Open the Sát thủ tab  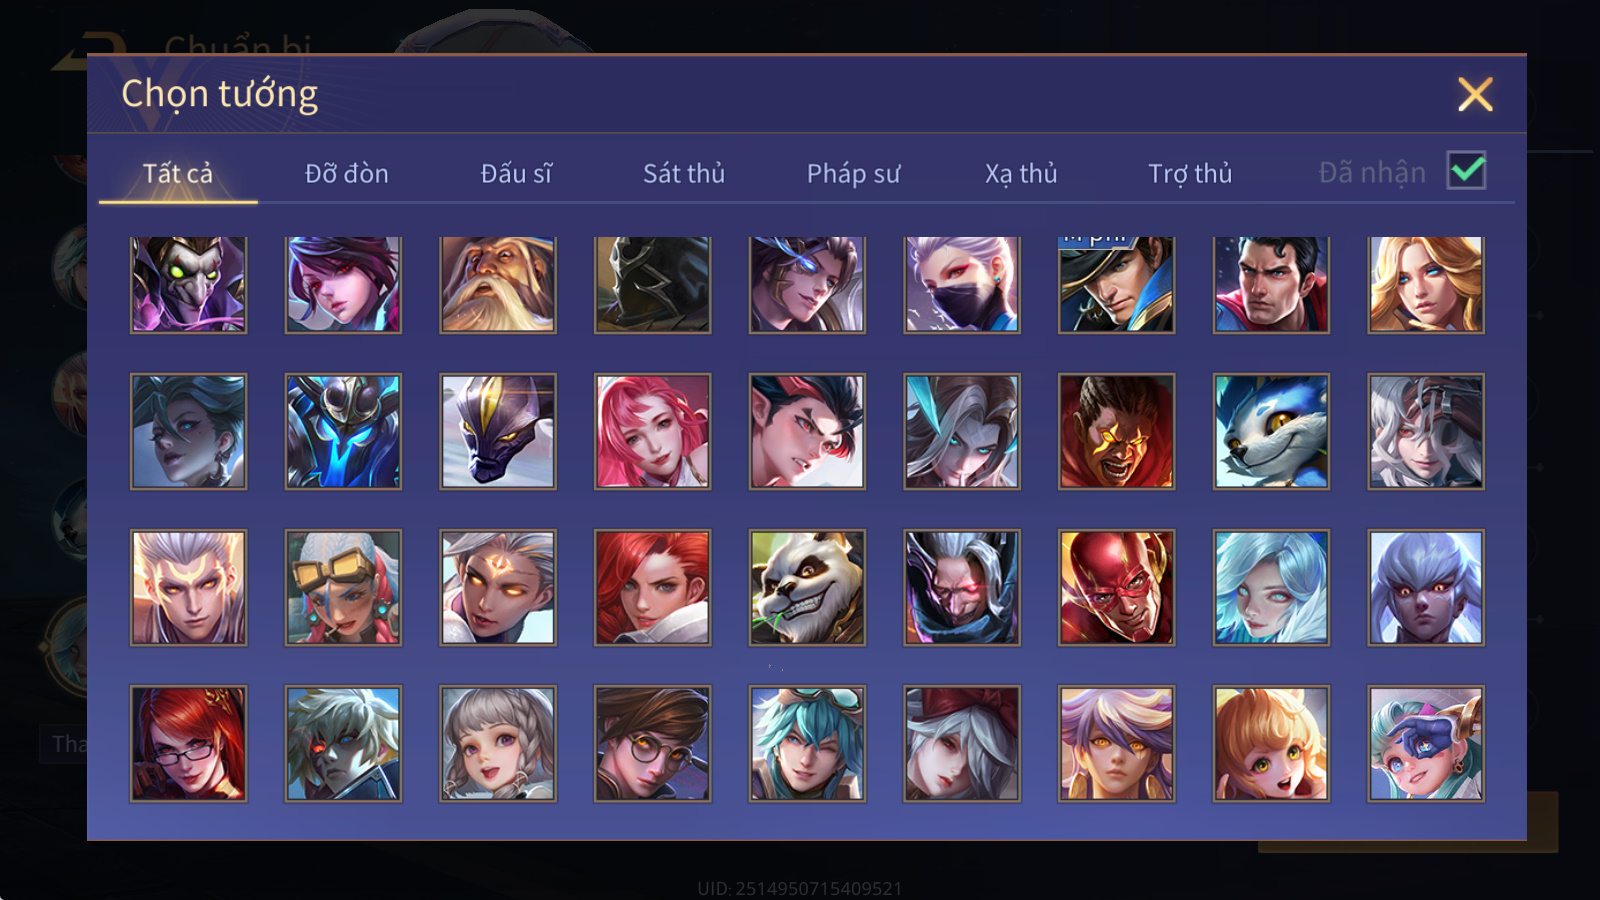tap(684, 174)
